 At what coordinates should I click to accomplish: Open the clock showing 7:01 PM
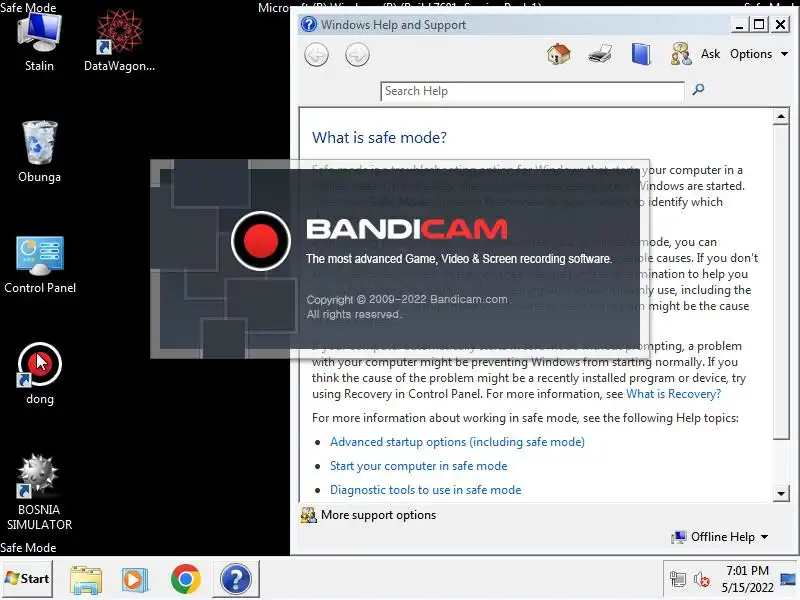coord(747,579)
